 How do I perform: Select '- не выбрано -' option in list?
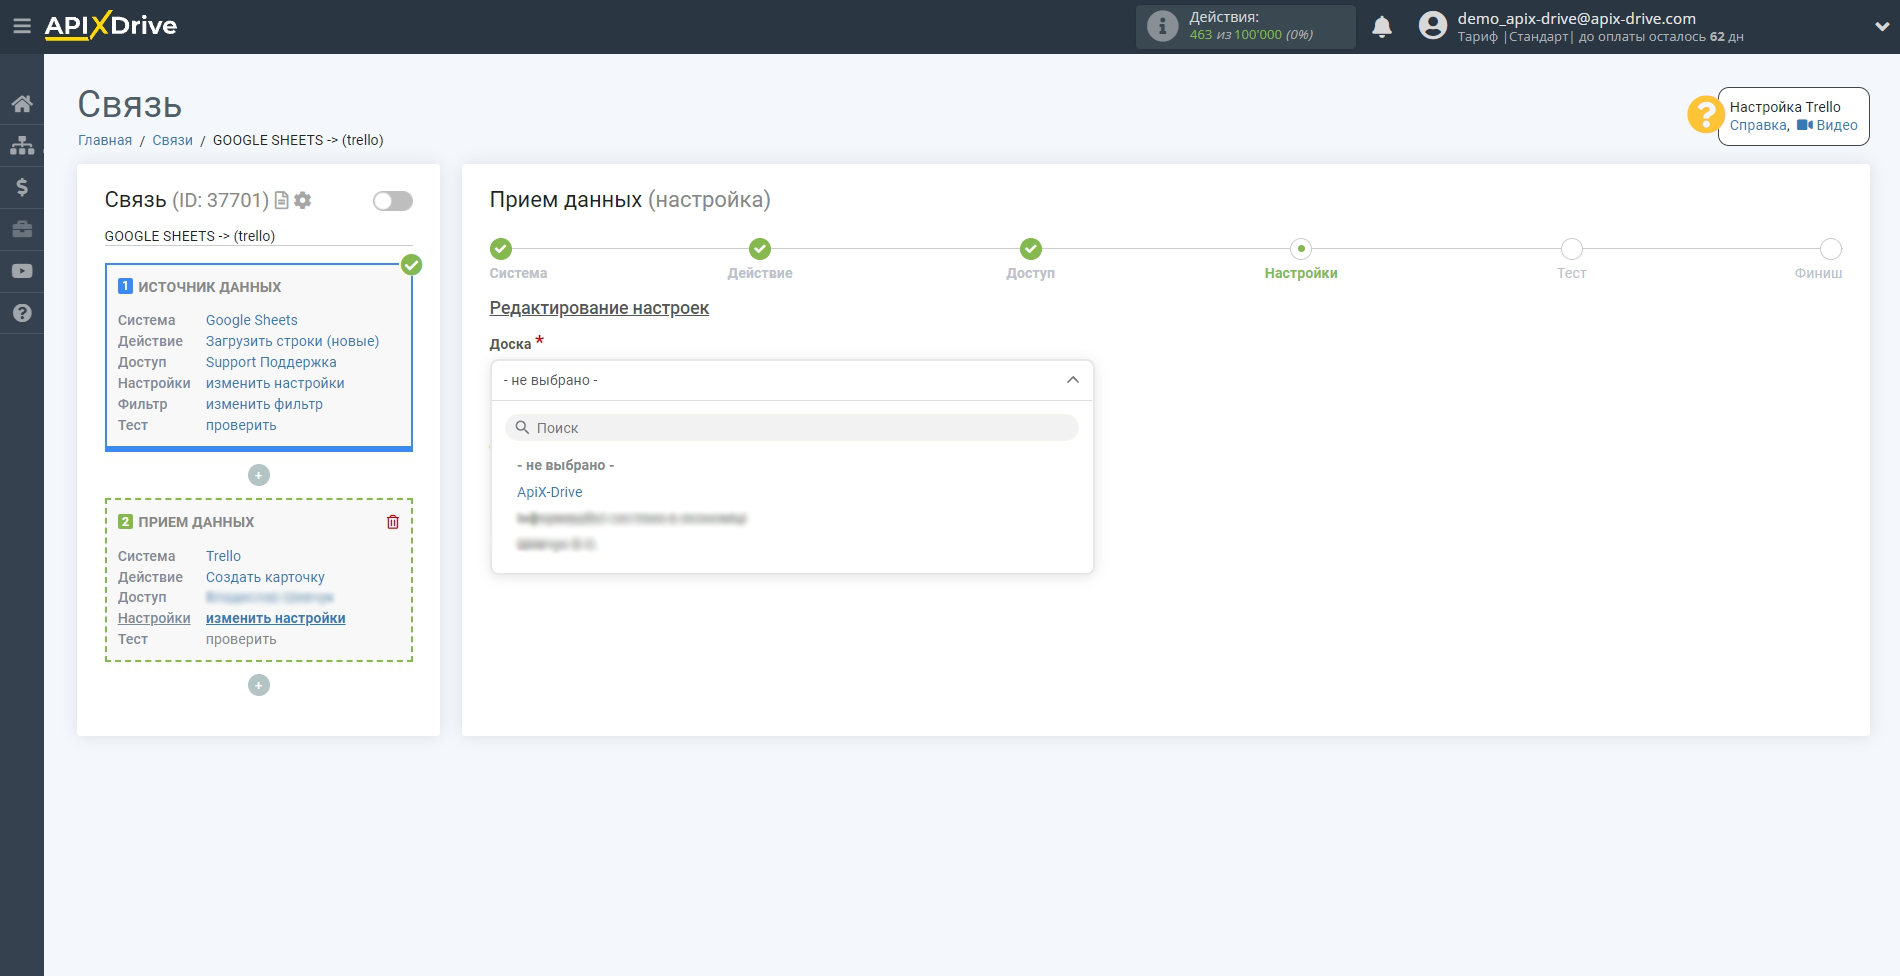click(x=566, y=465)
